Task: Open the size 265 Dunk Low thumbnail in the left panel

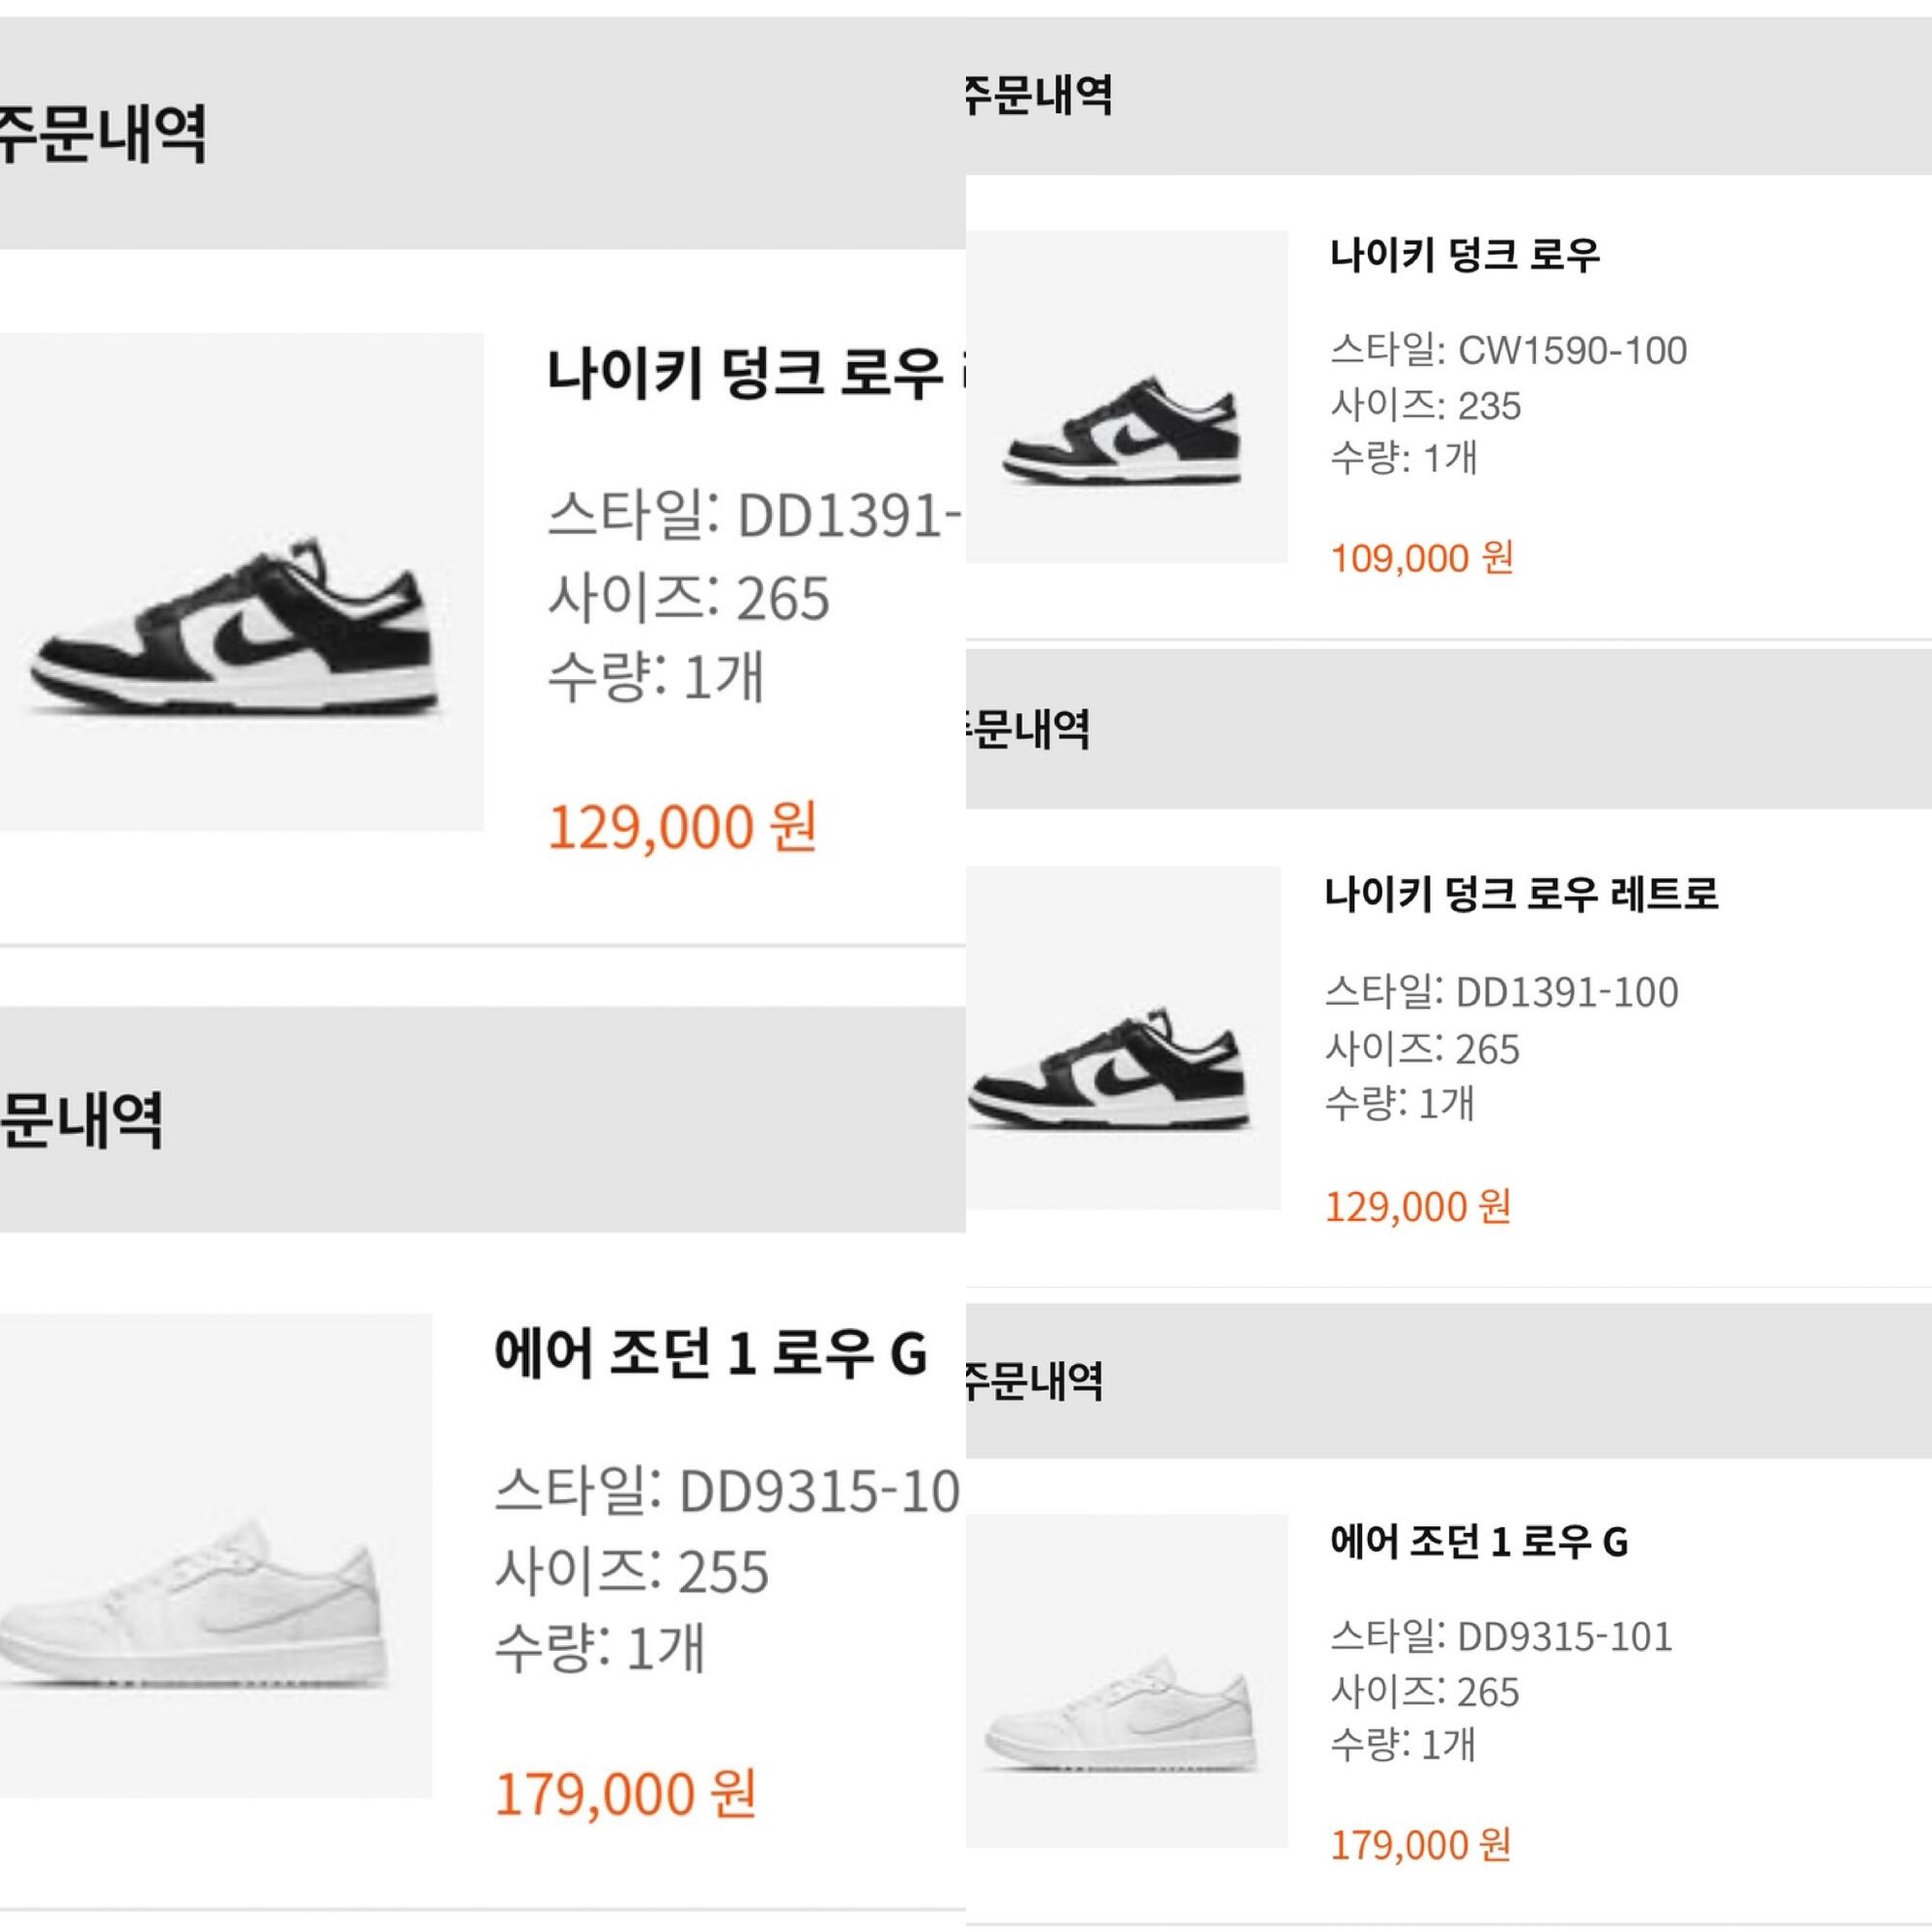Action: (x=241, y=581)
